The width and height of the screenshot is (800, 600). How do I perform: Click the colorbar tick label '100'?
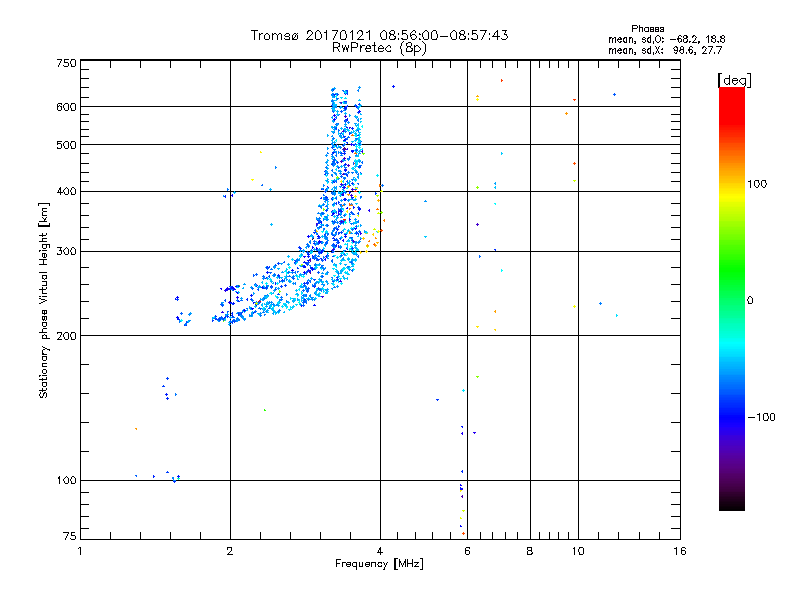(757, 184)
